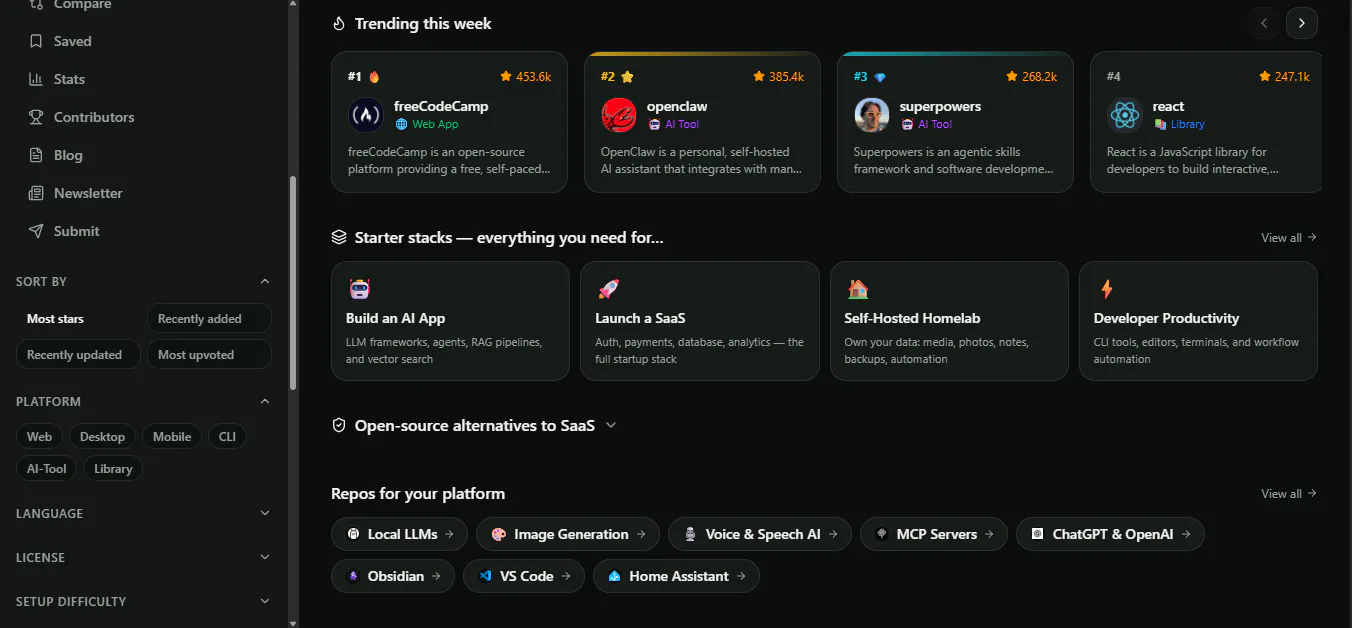Expand Open-source alternatives to SaaS chevron
1352x628 pixels.
tap(611, 425)
